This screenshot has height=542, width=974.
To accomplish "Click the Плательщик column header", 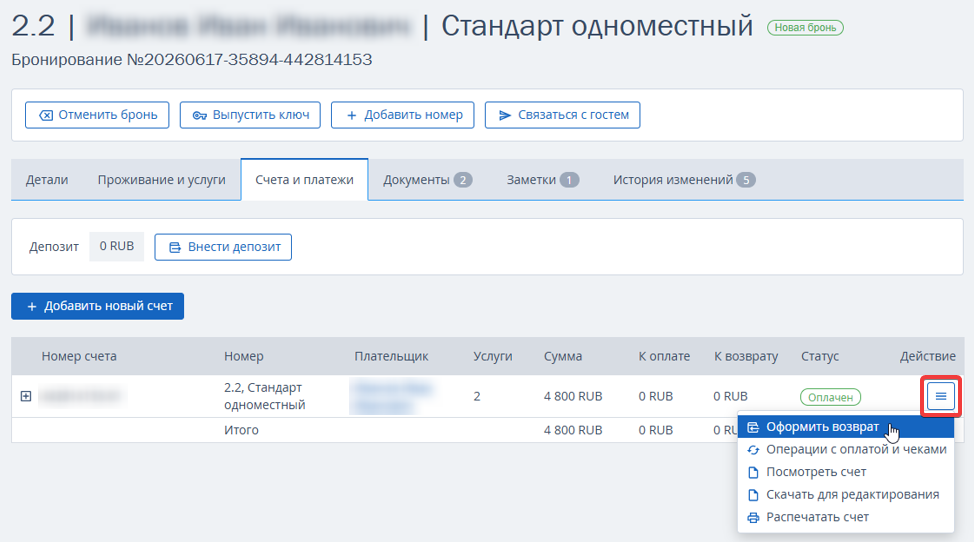I will [x=391, y=356].
